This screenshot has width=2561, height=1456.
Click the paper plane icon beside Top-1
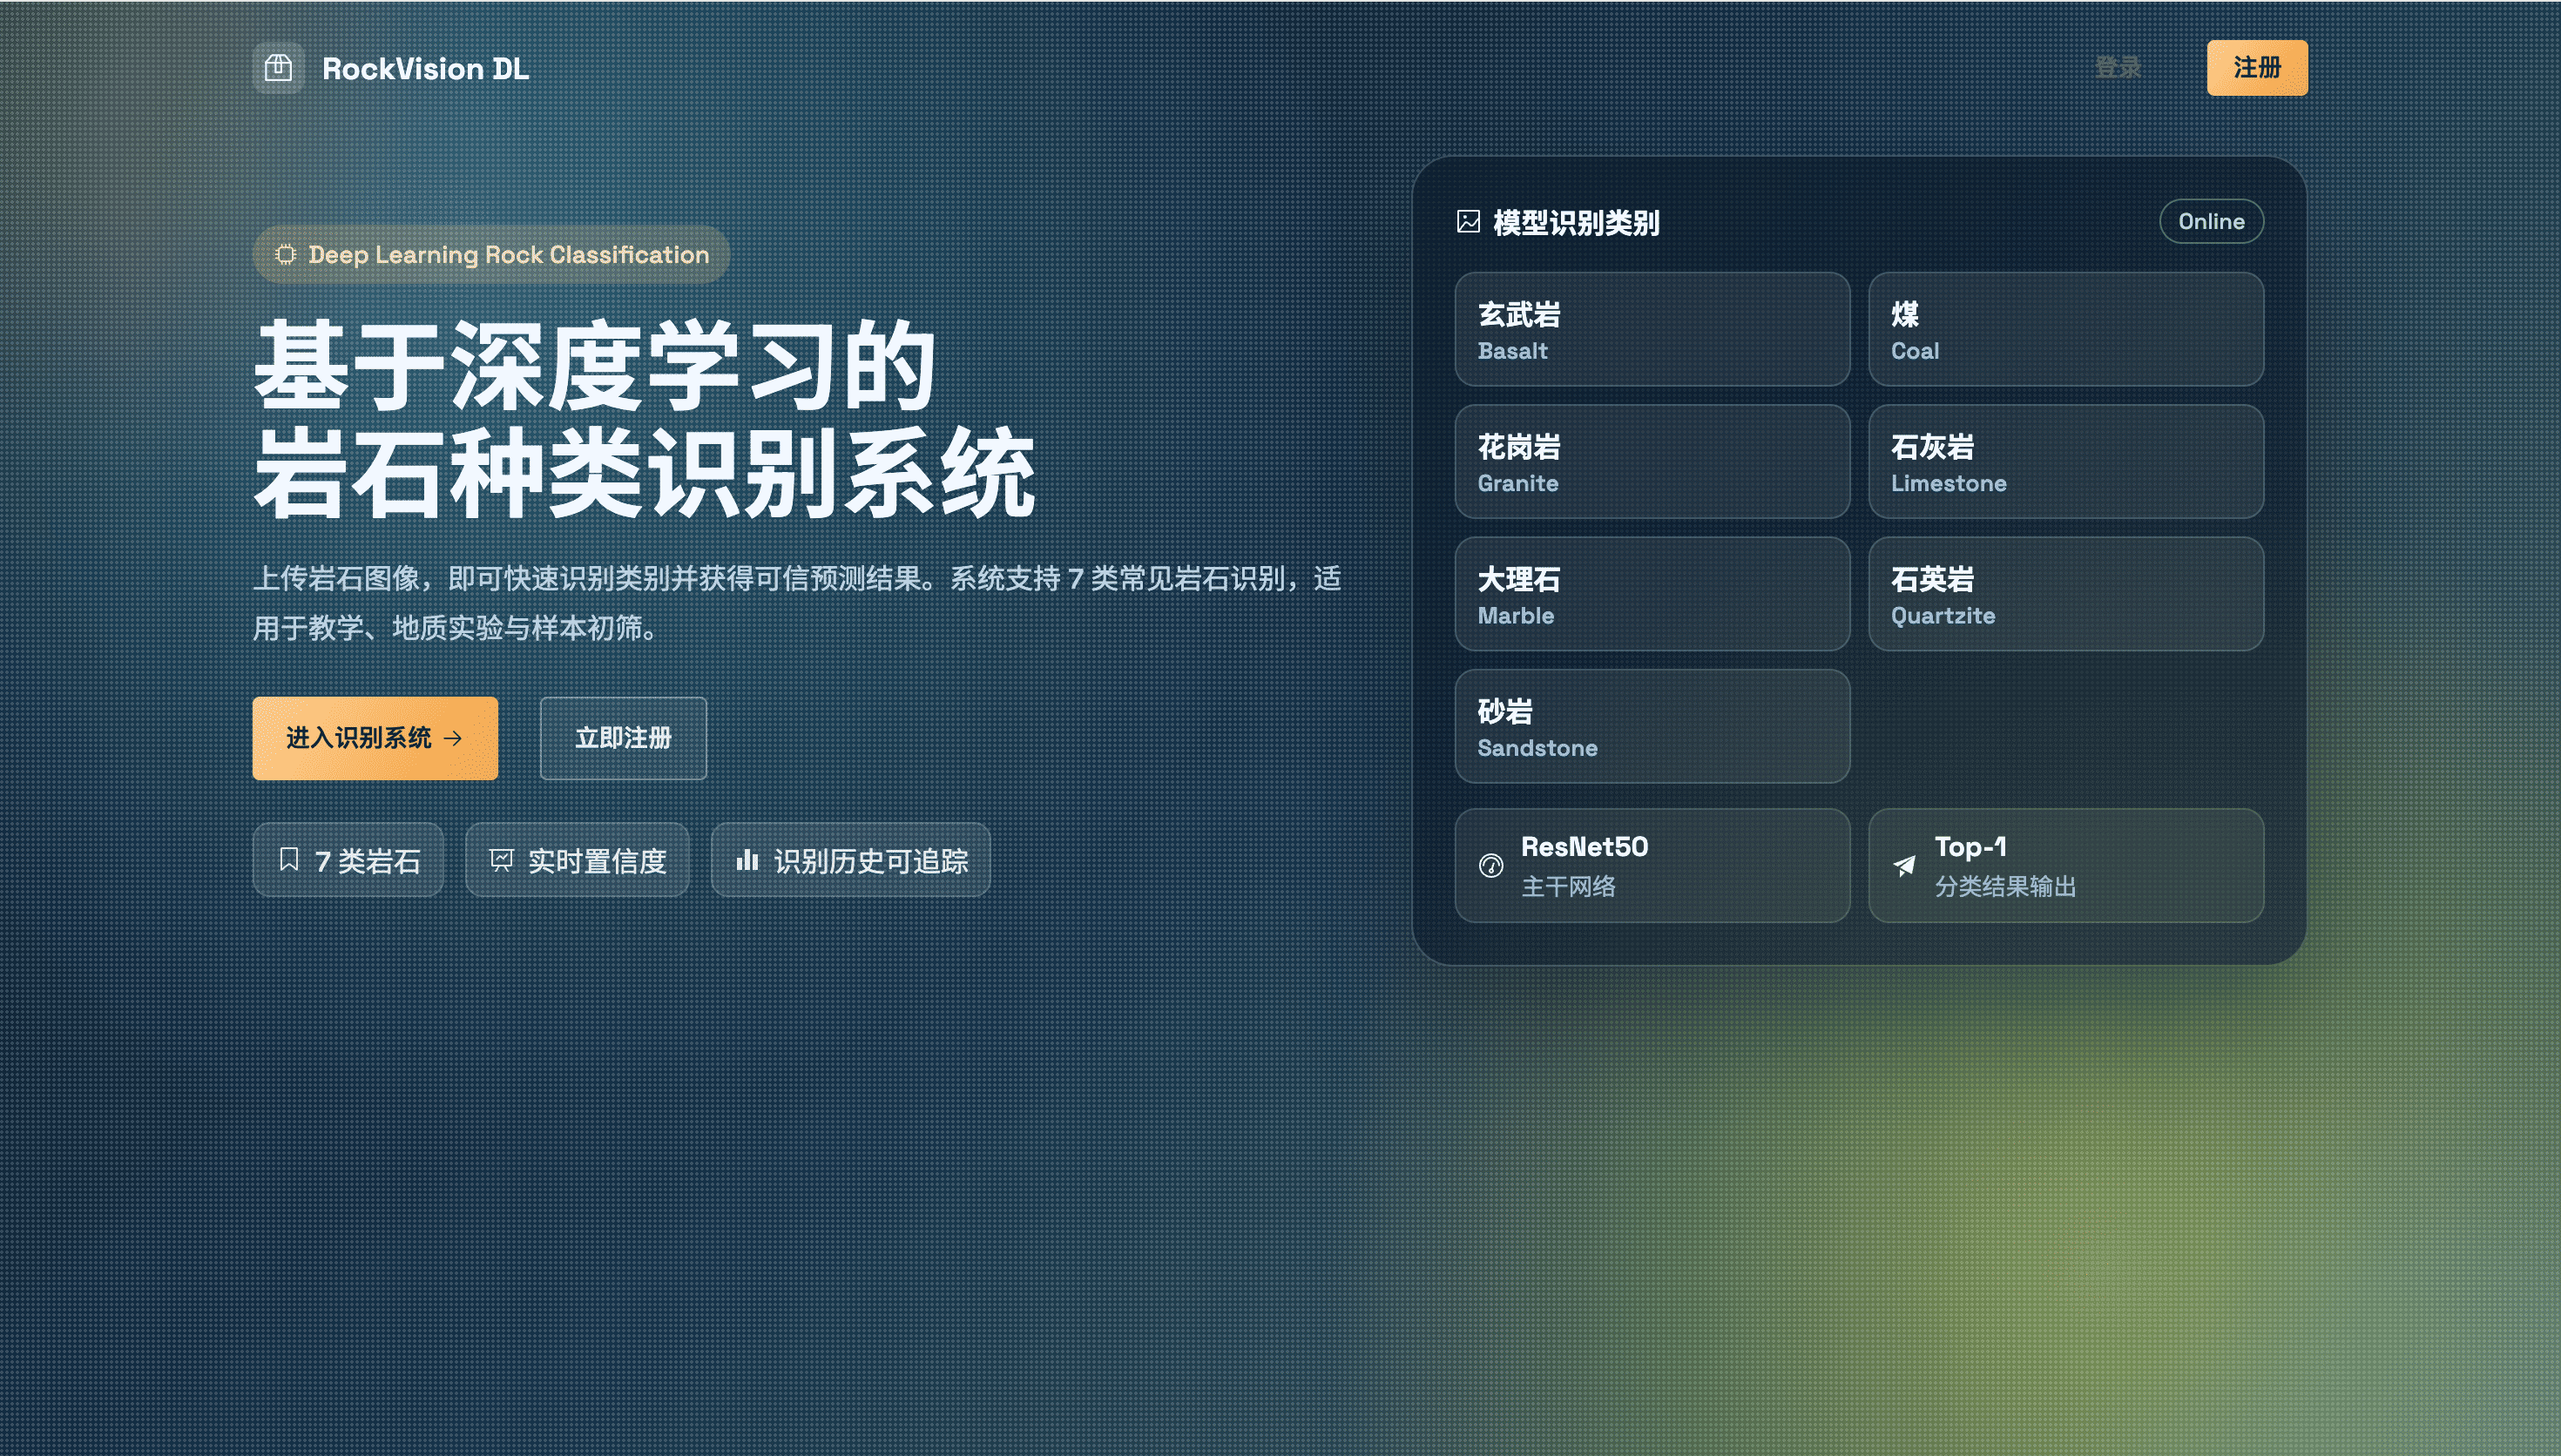(x=1904, y=866)
